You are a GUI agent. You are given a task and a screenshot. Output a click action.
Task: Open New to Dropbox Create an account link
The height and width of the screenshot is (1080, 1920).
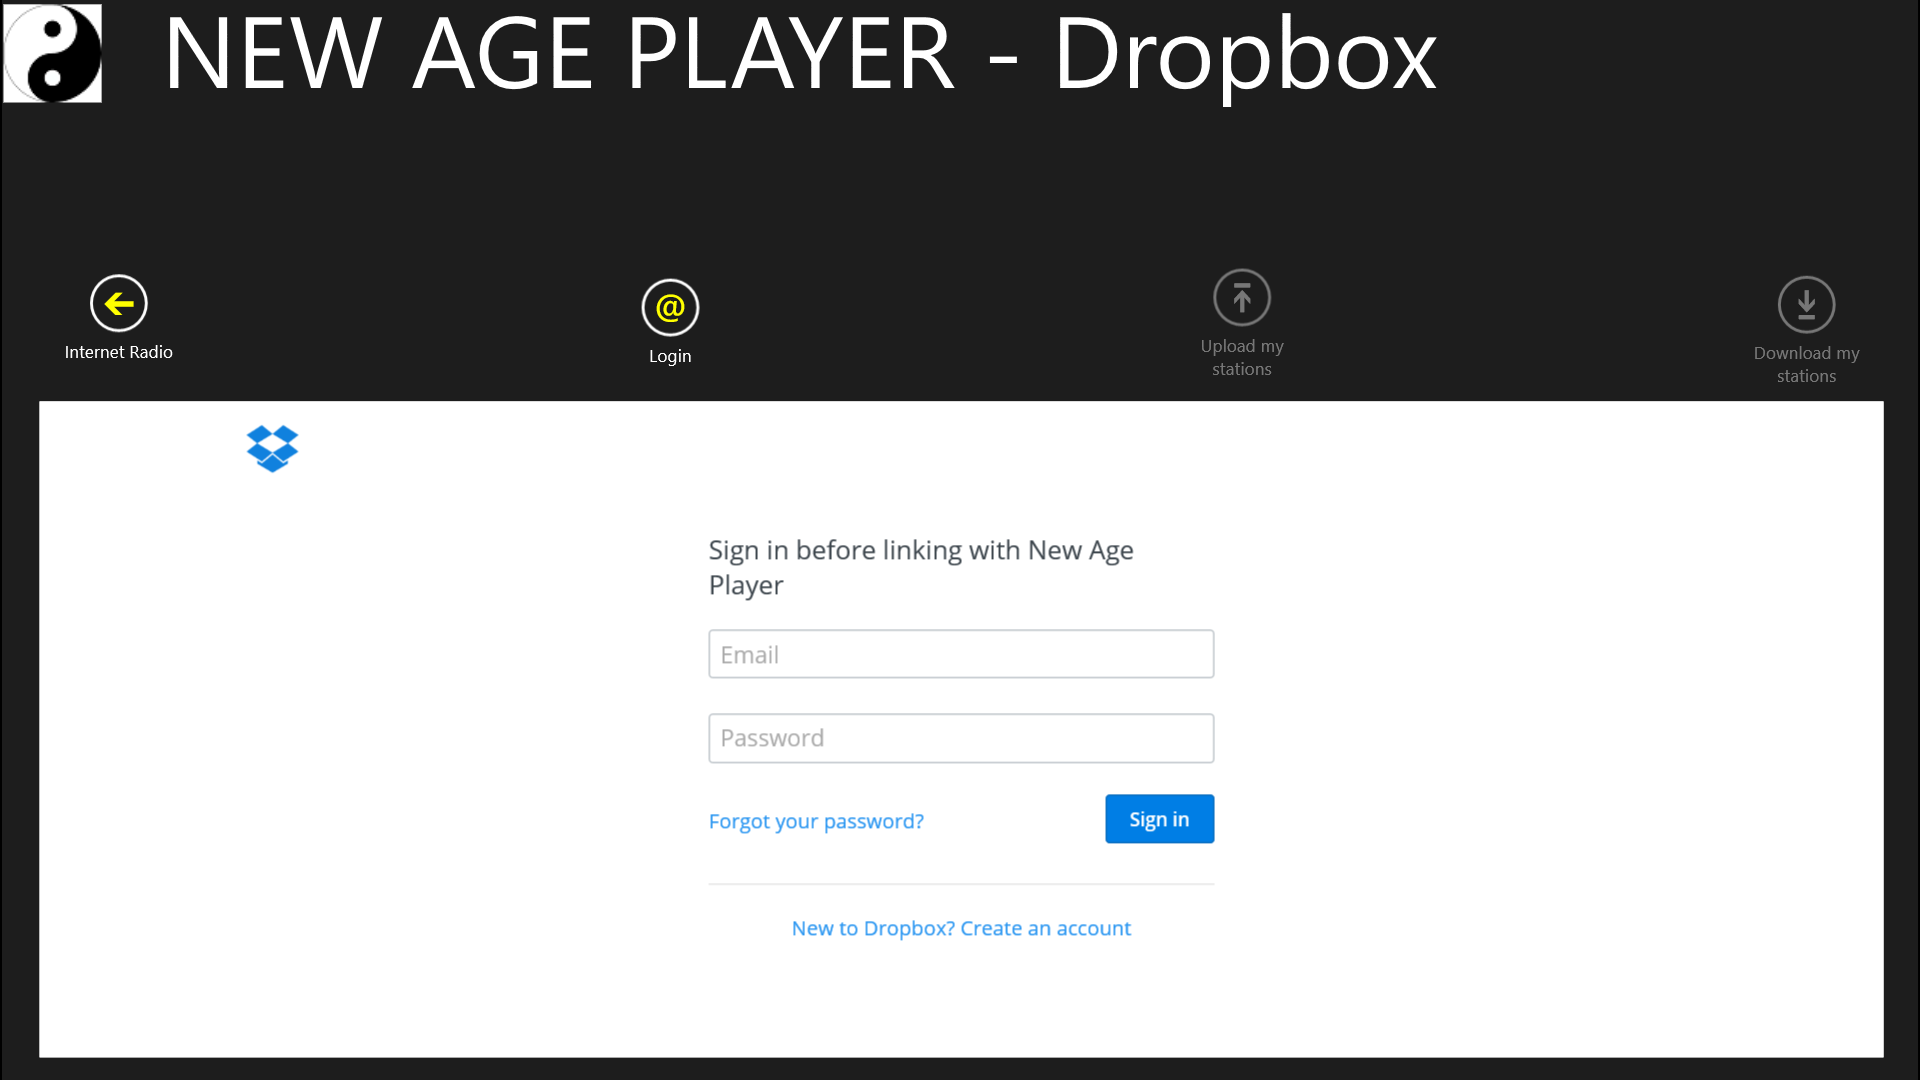961,928
